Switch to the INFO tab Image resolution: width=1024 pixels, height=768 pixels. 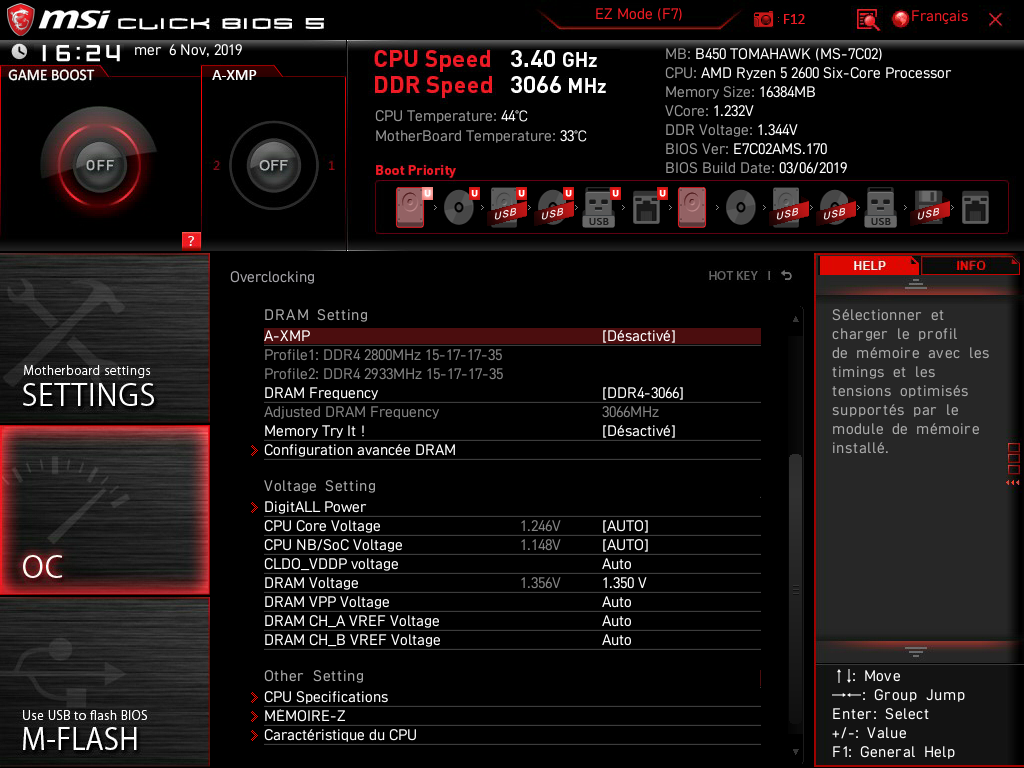pyautogui.click(x=970, y=266)
